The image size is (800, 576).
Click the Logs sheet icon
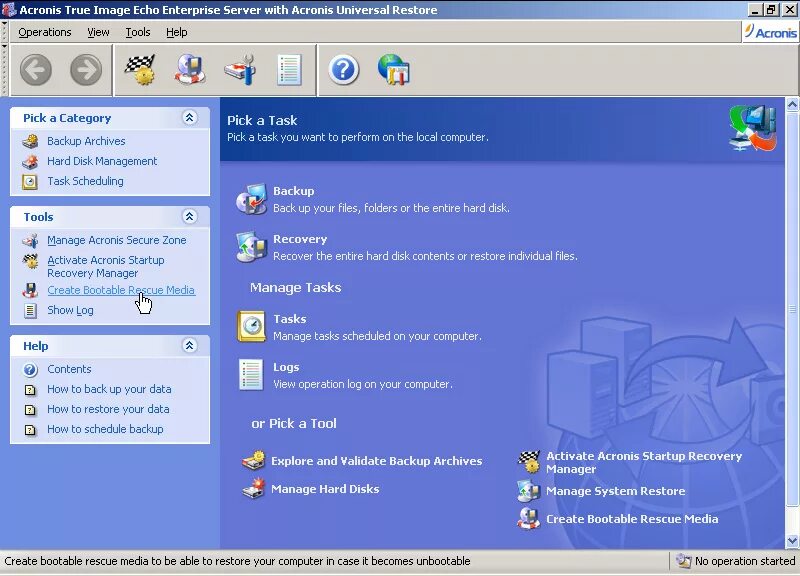click(x=251, y=375)
